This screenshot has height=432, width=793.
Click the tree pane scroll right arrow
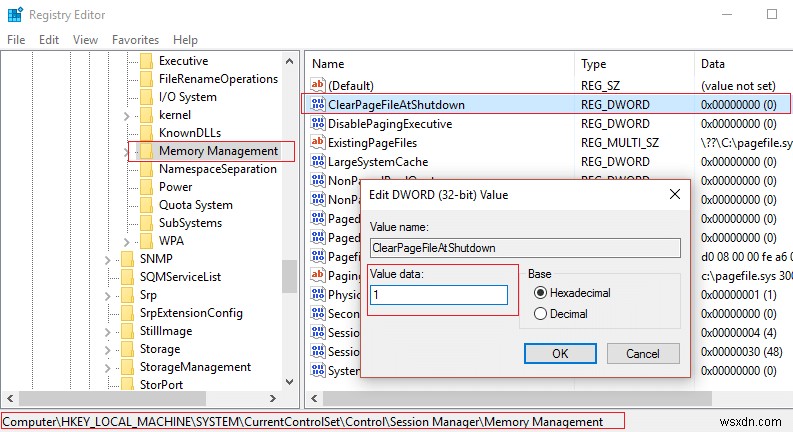[273, 398]
